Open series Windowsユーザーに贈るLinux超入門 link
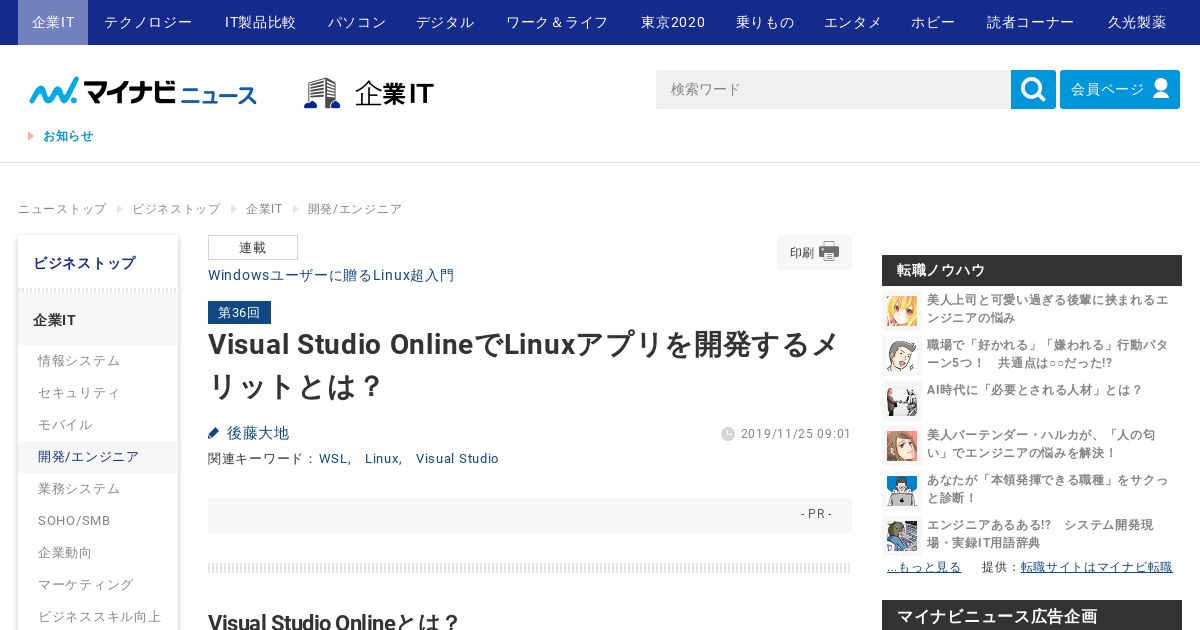The image size is (1200, 630). [331, 275]
